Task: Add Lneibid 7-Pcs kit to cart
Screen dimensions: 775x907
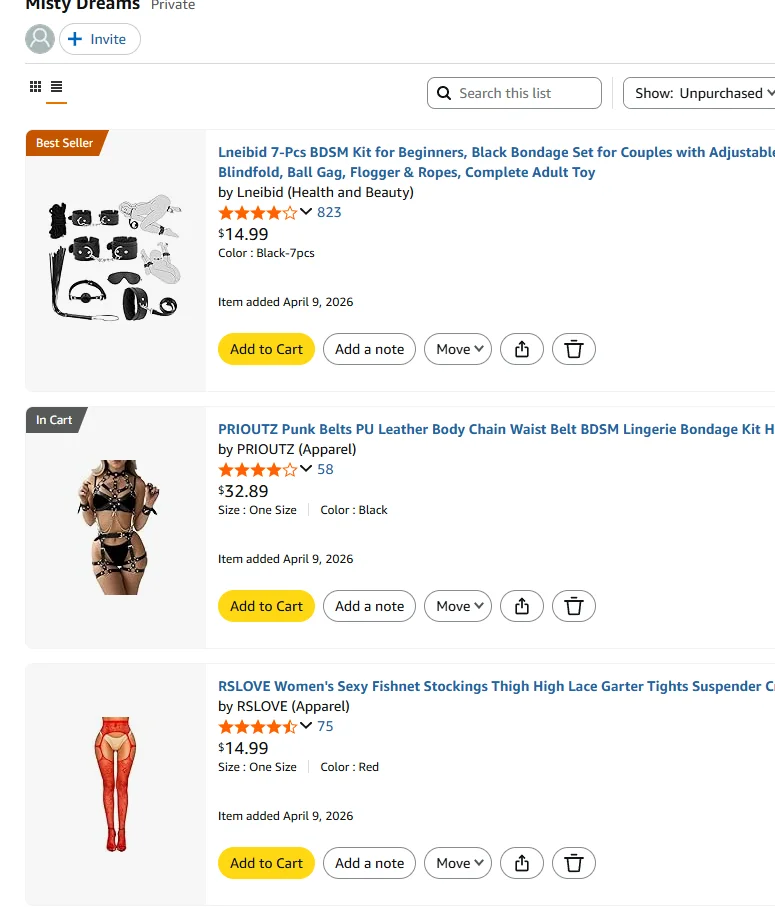Action: (266, 349)
